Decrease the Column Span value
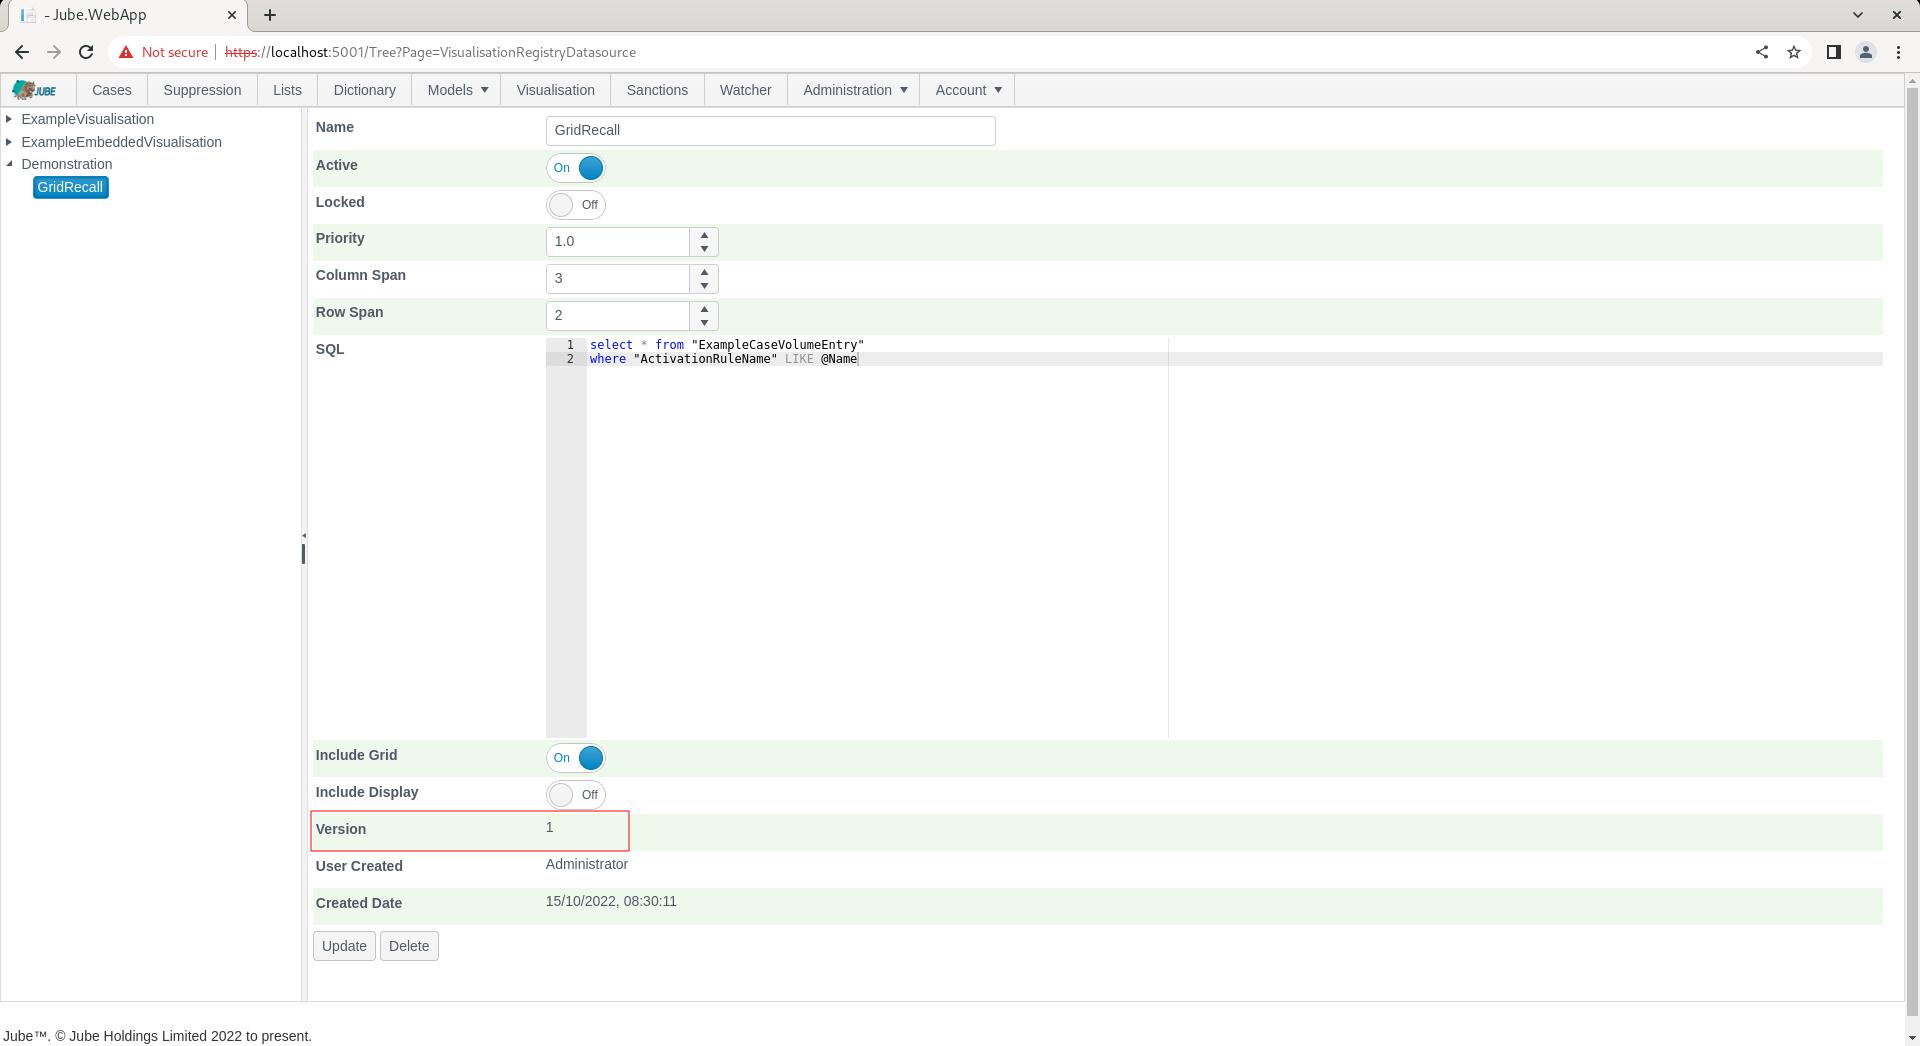The width and height of the screenshot is (1920, 1046). 705,285
